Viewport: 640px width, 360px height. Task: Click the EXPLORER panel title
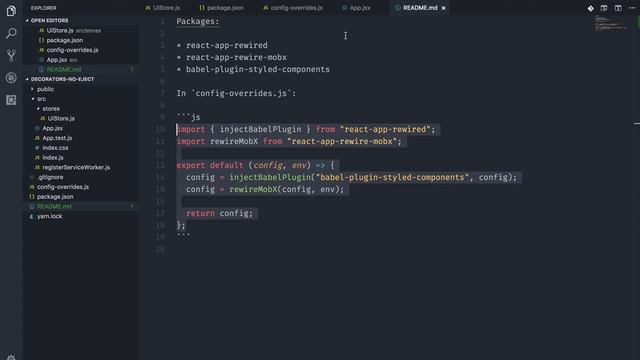pos(44,8)
